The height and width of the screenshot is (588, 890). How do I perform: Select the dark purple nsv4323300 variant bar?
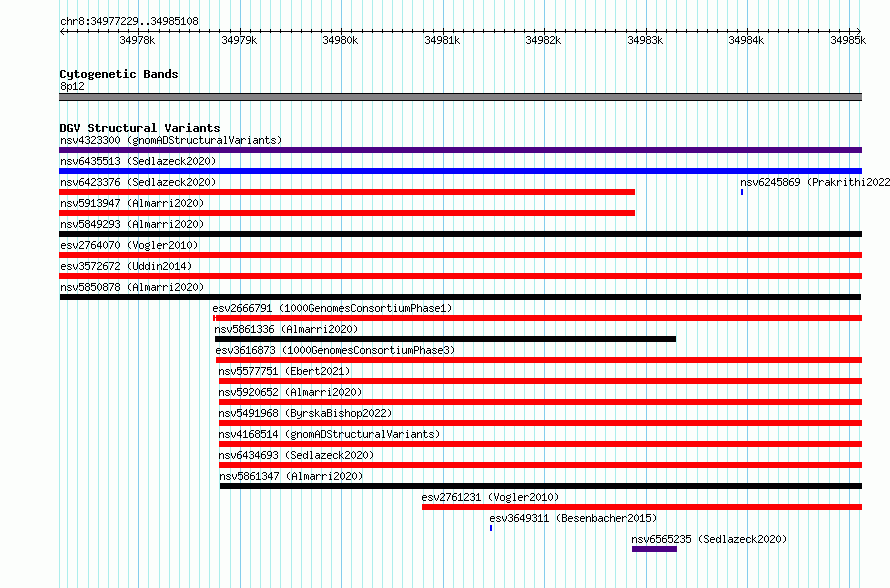pos(460,150)
